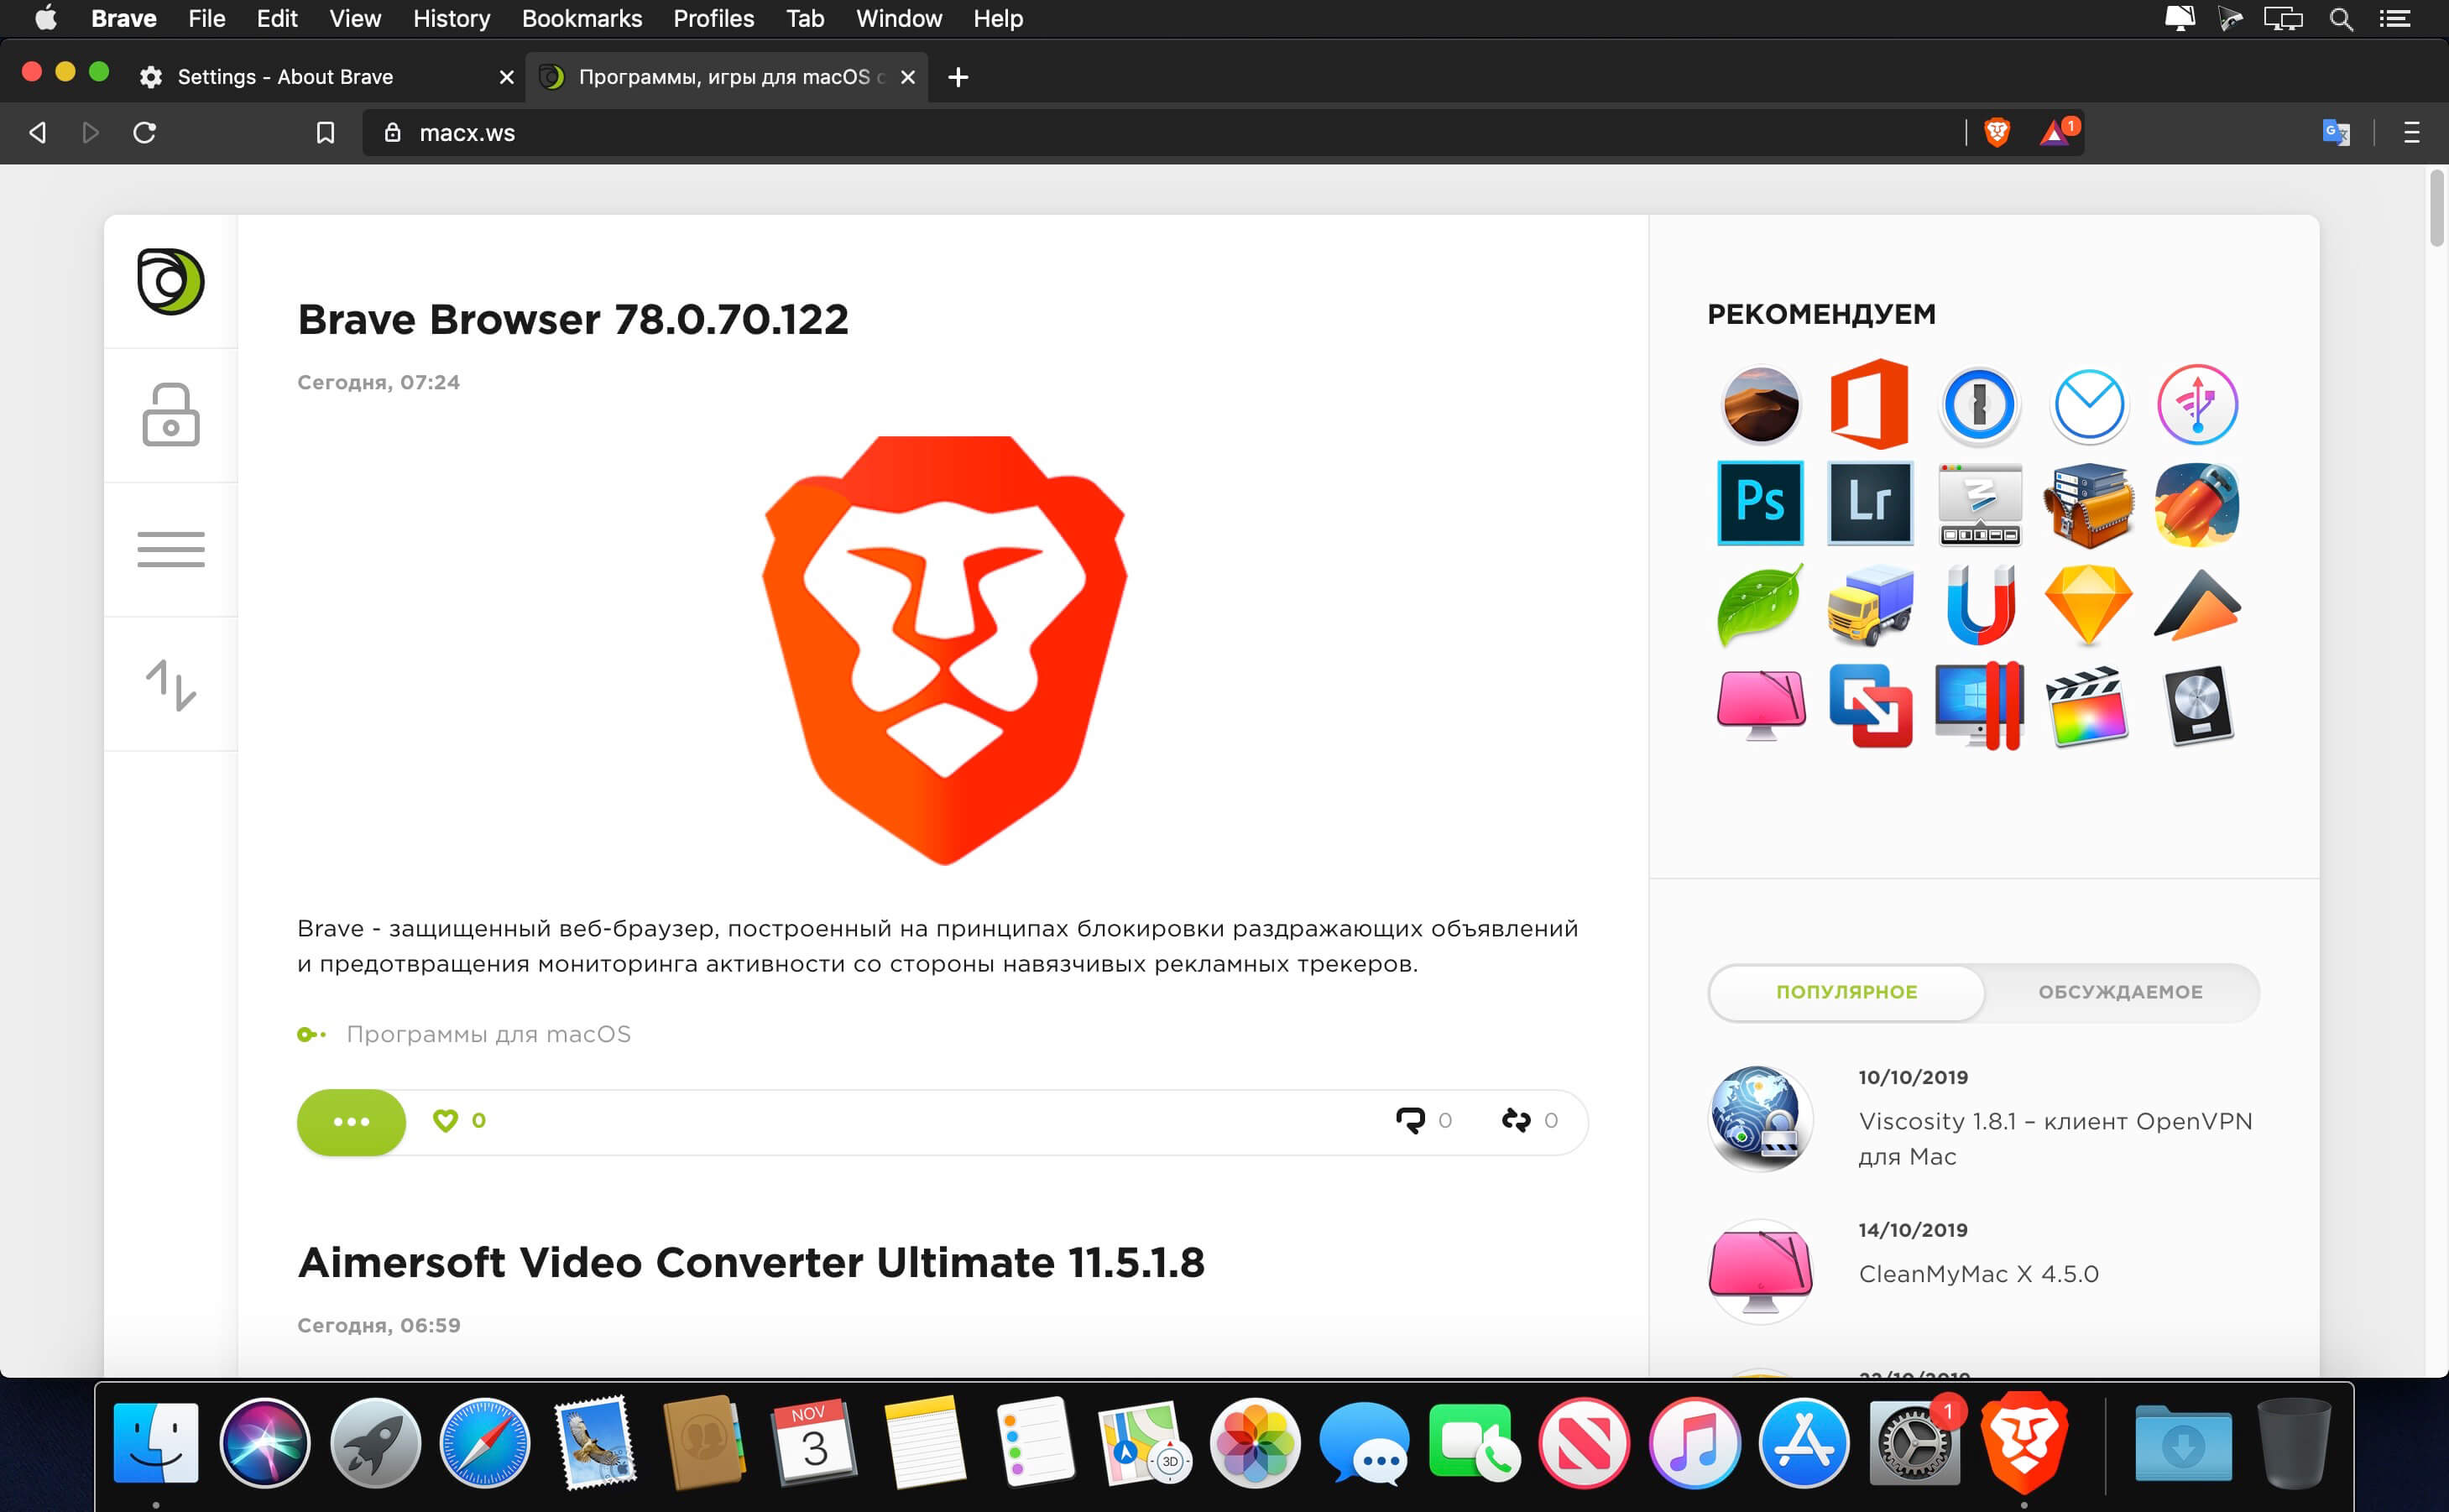Click the page vertical scrollbar
The image size is (2449, 1512).
click(2437, 208)
